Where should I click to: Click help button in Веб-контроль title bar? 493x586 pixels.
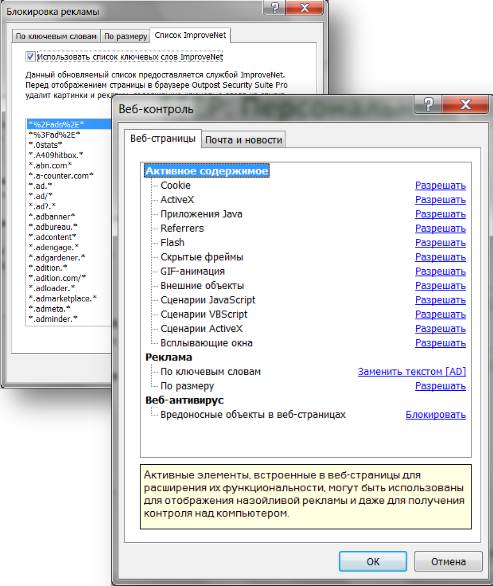(428, 104)
